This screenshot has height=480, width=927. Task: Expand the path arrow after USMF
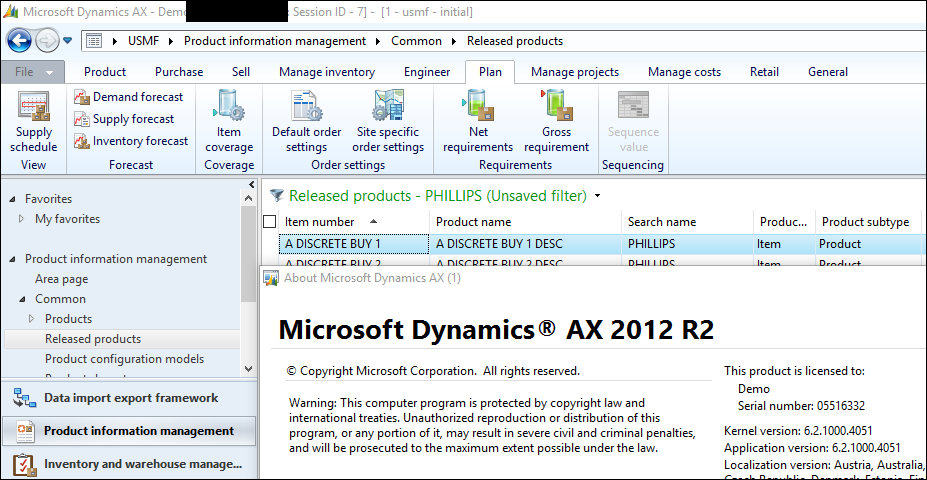pyautogui.click(x=171, y=41)
